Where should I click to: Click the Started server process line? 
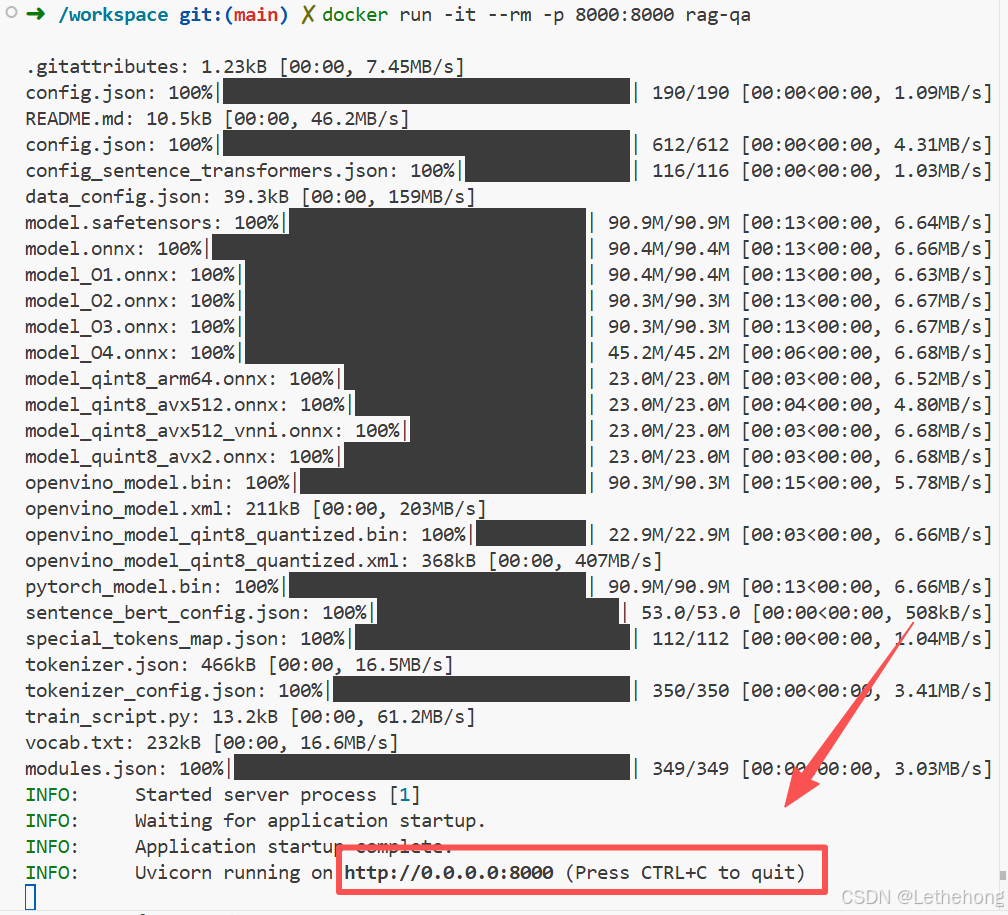click(x=278, y=795)
